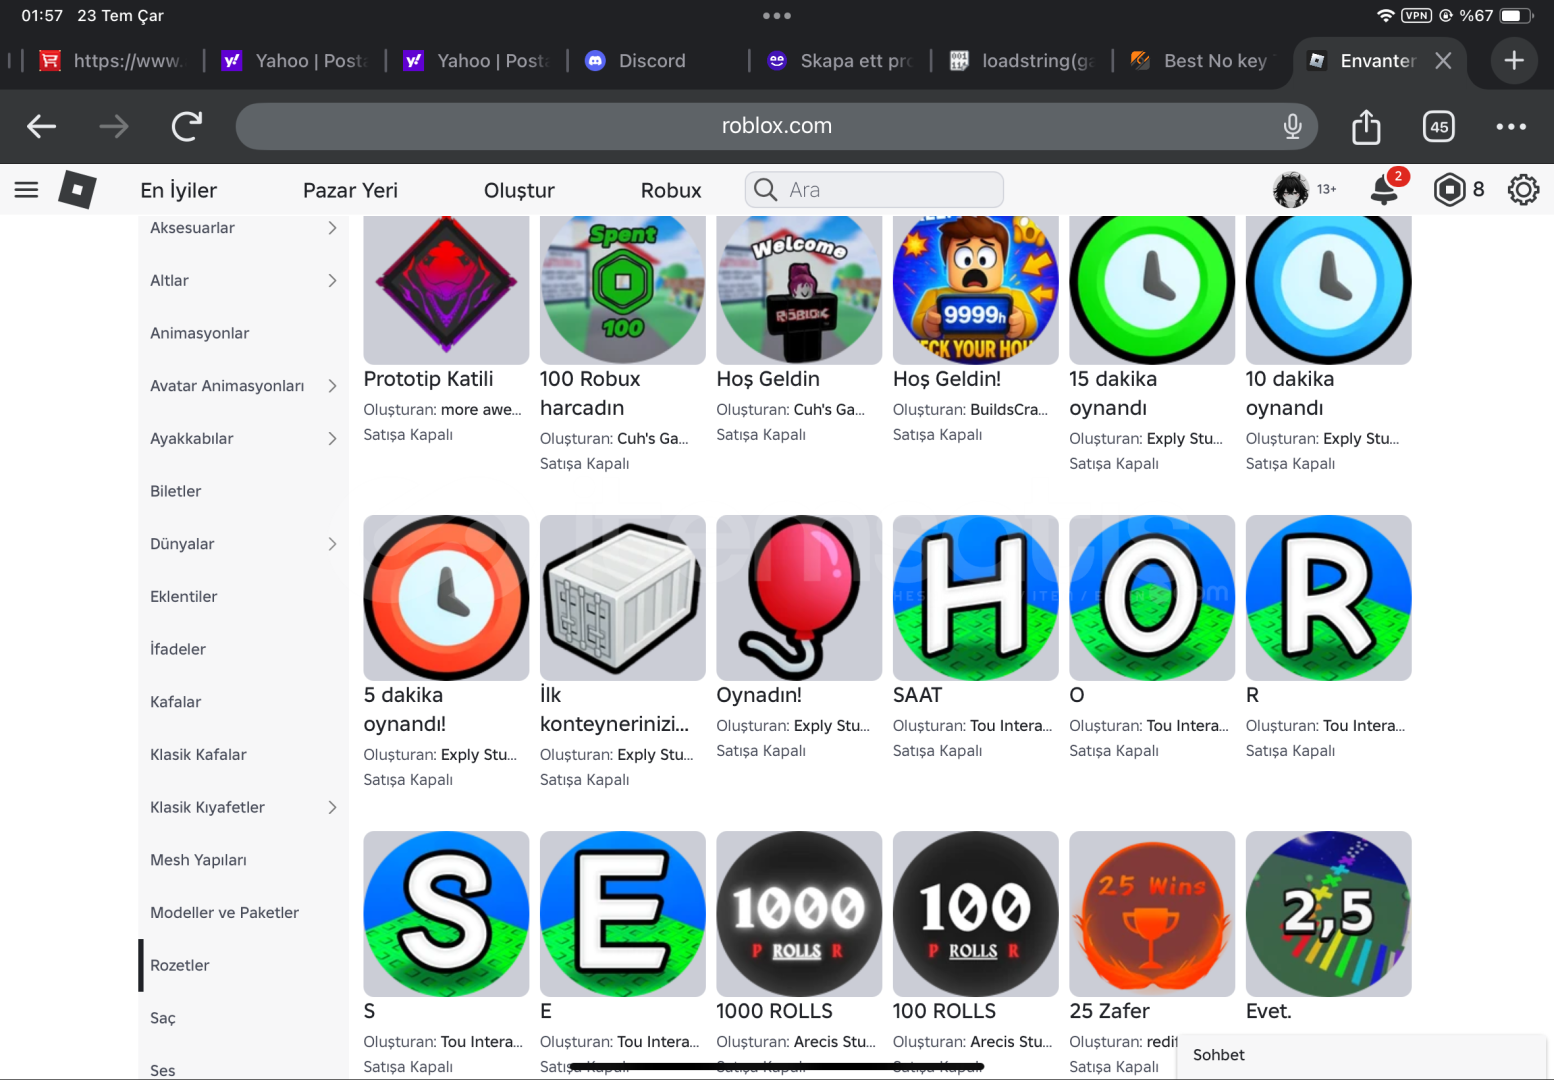Expand the Aksesuarlar category chevron

click(332, 228)
